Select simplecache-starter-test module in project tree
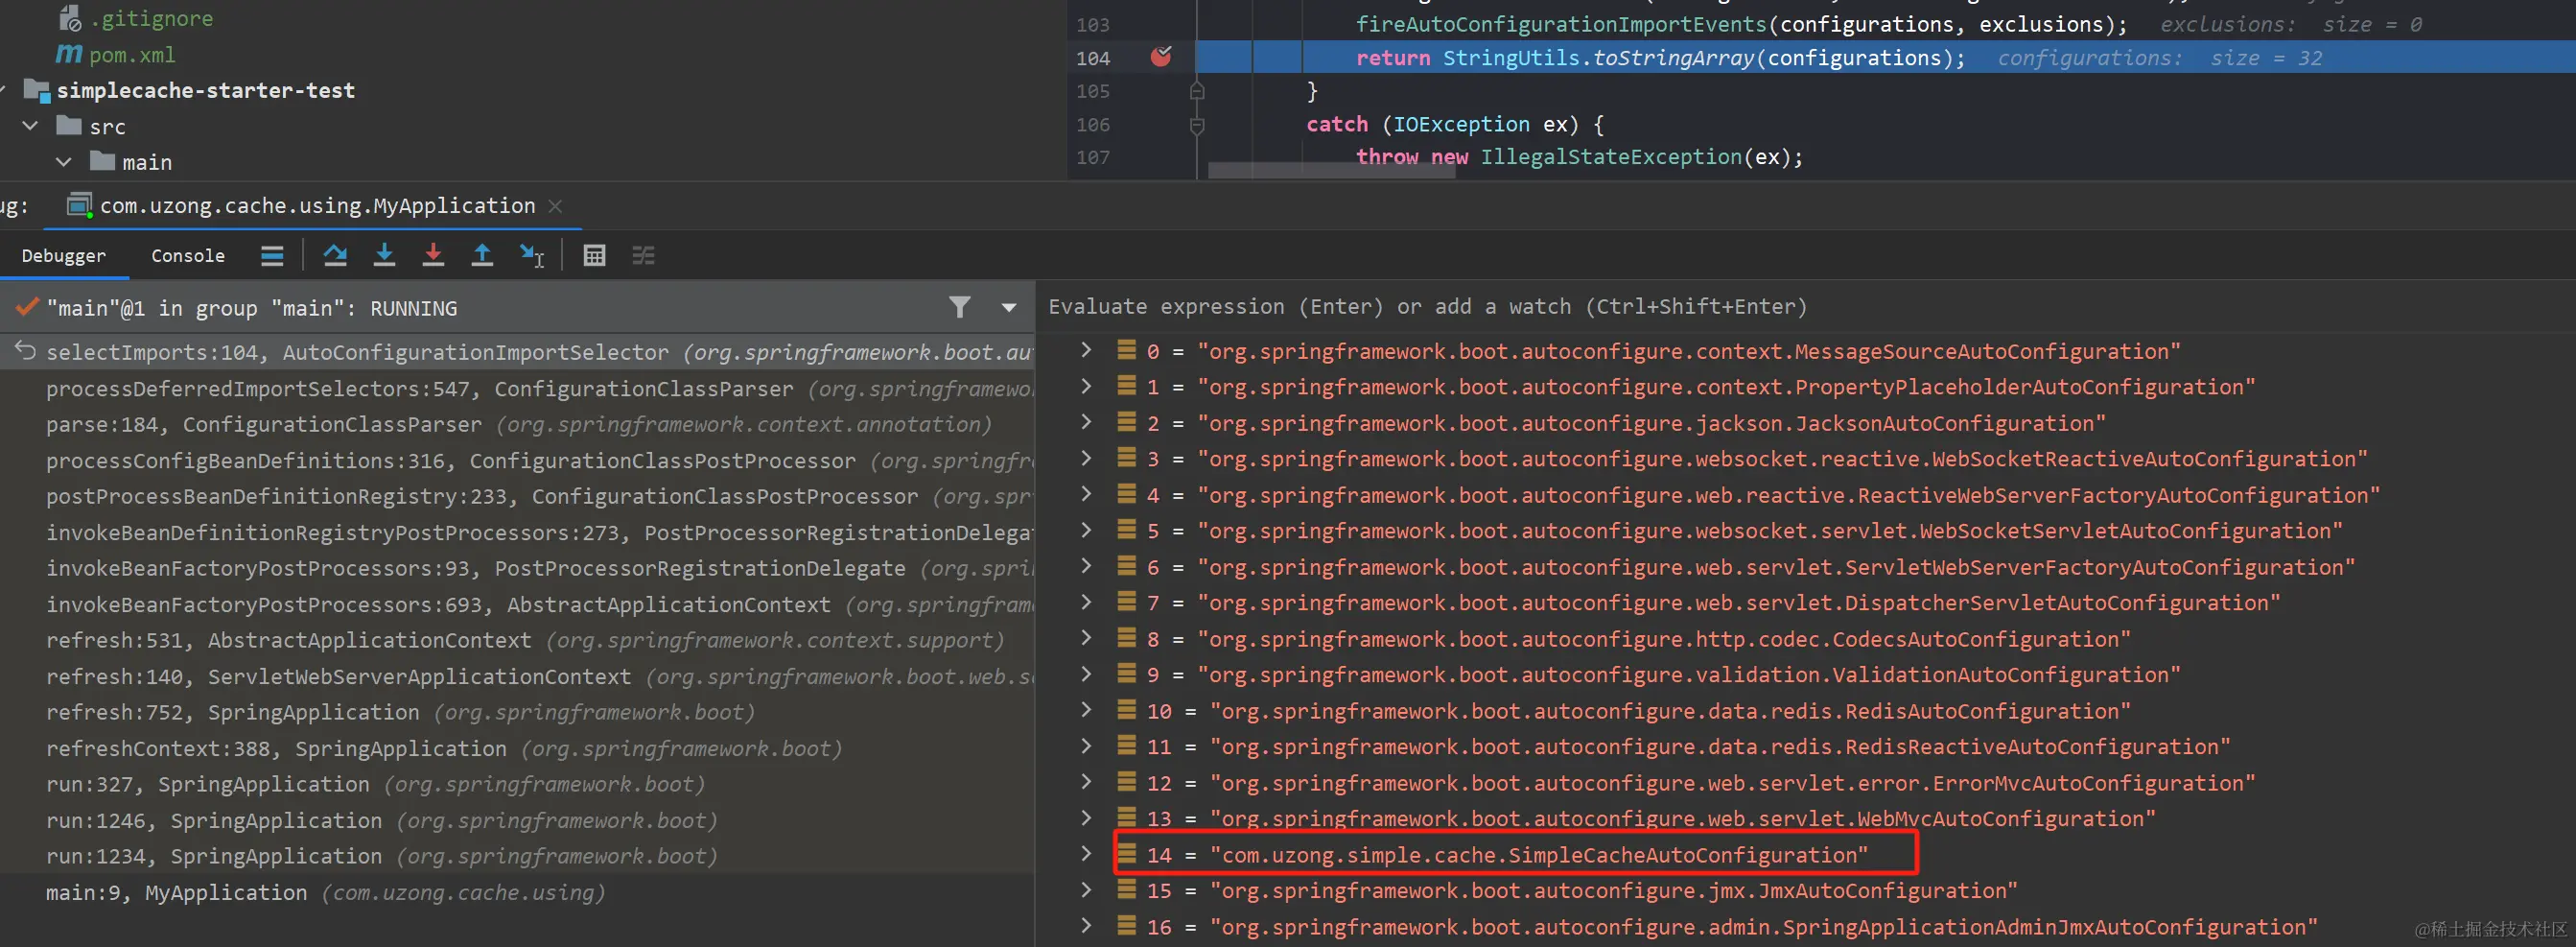Screen dimensions: 2576x947 click(205, 90)
